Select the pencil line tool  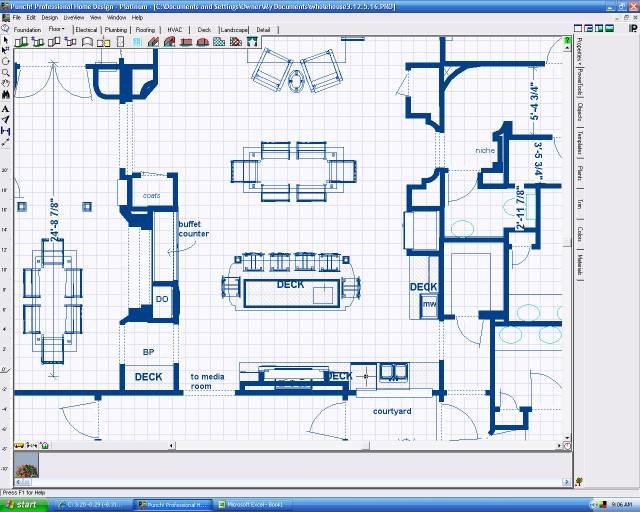(x=5, y=142)
